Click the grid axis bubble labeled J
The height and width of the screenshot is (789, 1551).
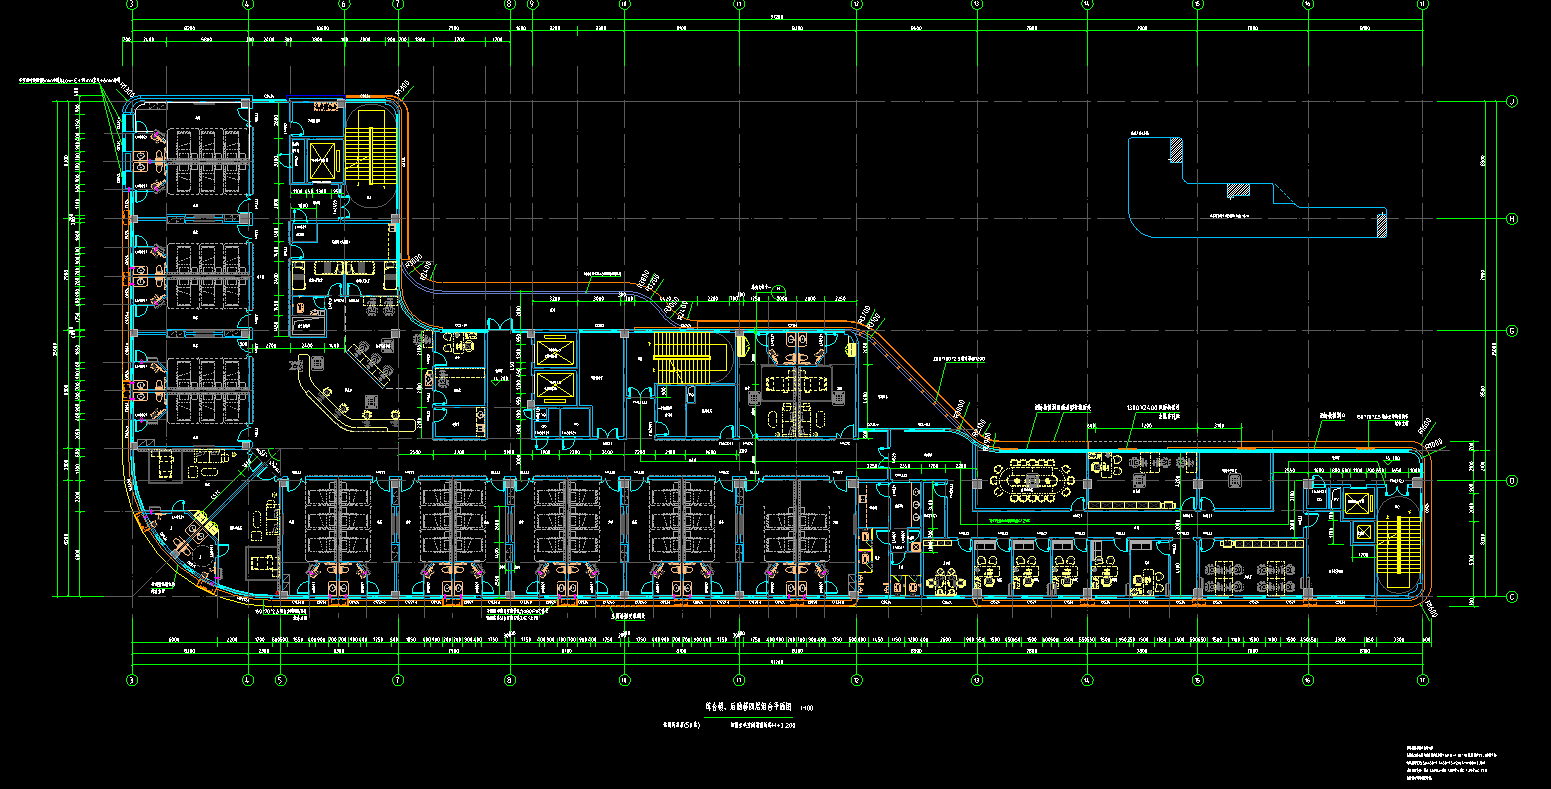click(1512, 101)
